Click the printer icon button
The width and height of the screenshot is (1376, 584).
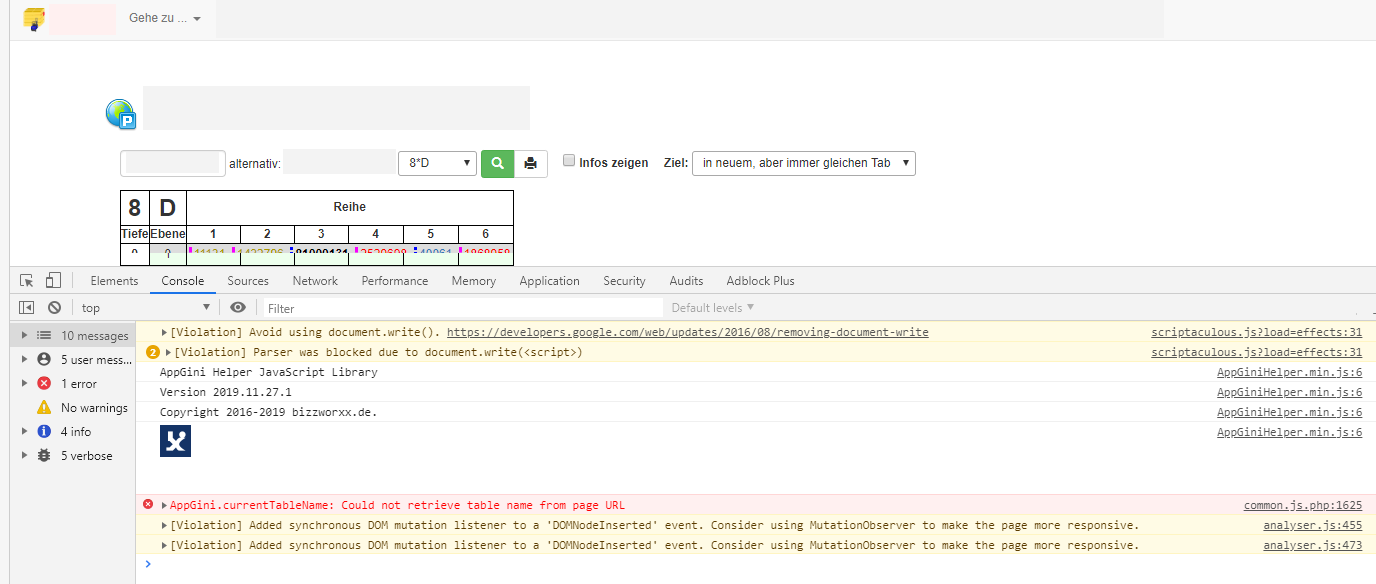531,163
